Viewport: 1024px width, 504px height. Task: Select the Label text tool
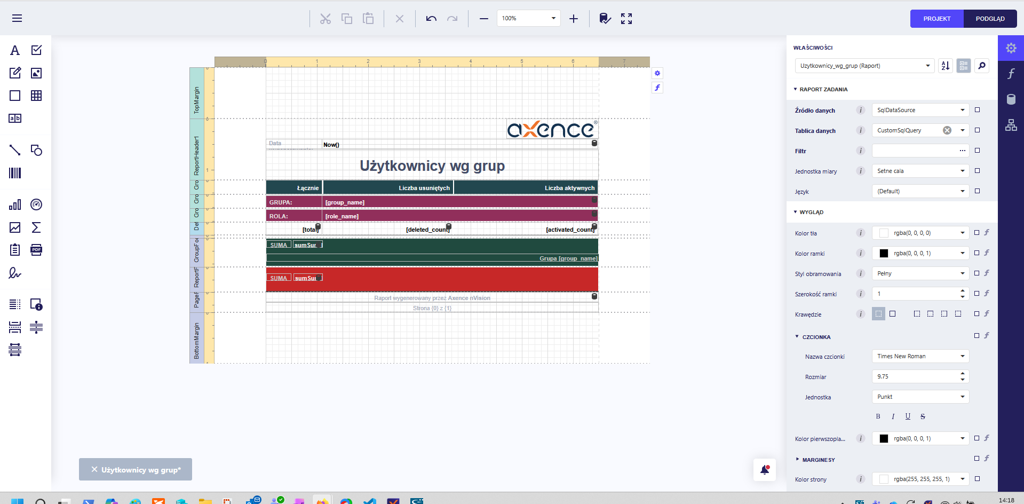(x=15, y=50)
